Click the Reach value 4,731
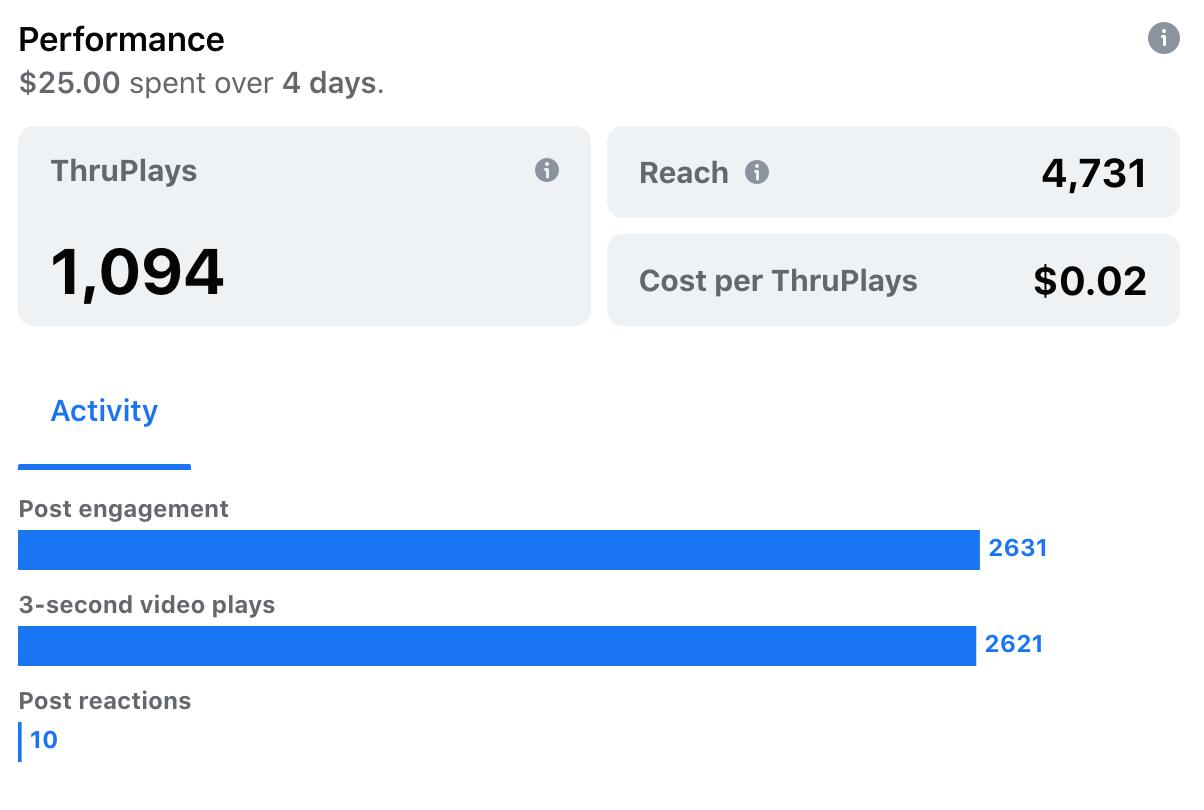 point(1094,173)
